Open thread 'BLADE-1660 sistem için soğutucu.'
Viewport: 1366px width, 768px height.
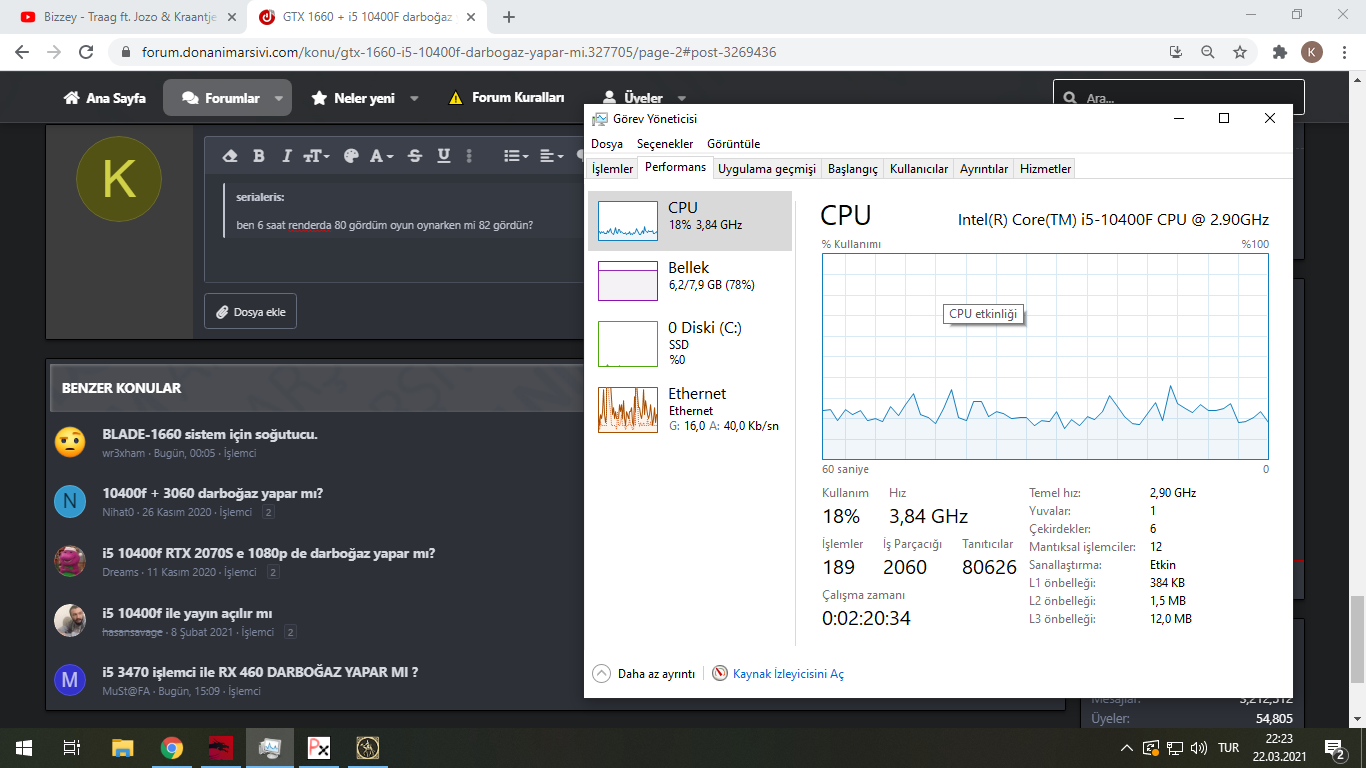click(x=210, y=434)
